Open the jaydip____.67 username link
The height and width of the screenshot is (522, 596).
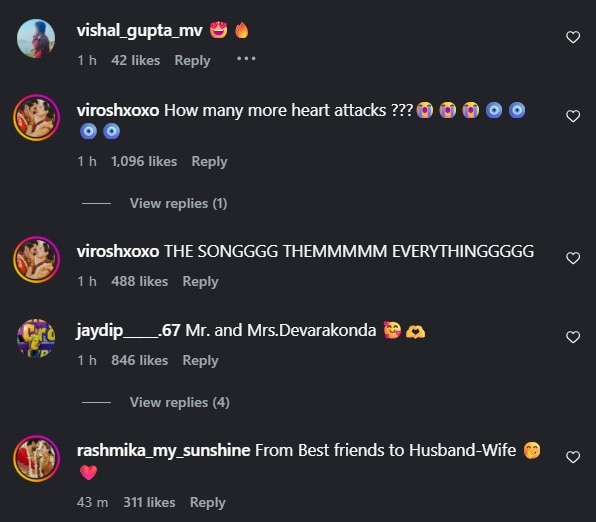coord(128,330)
